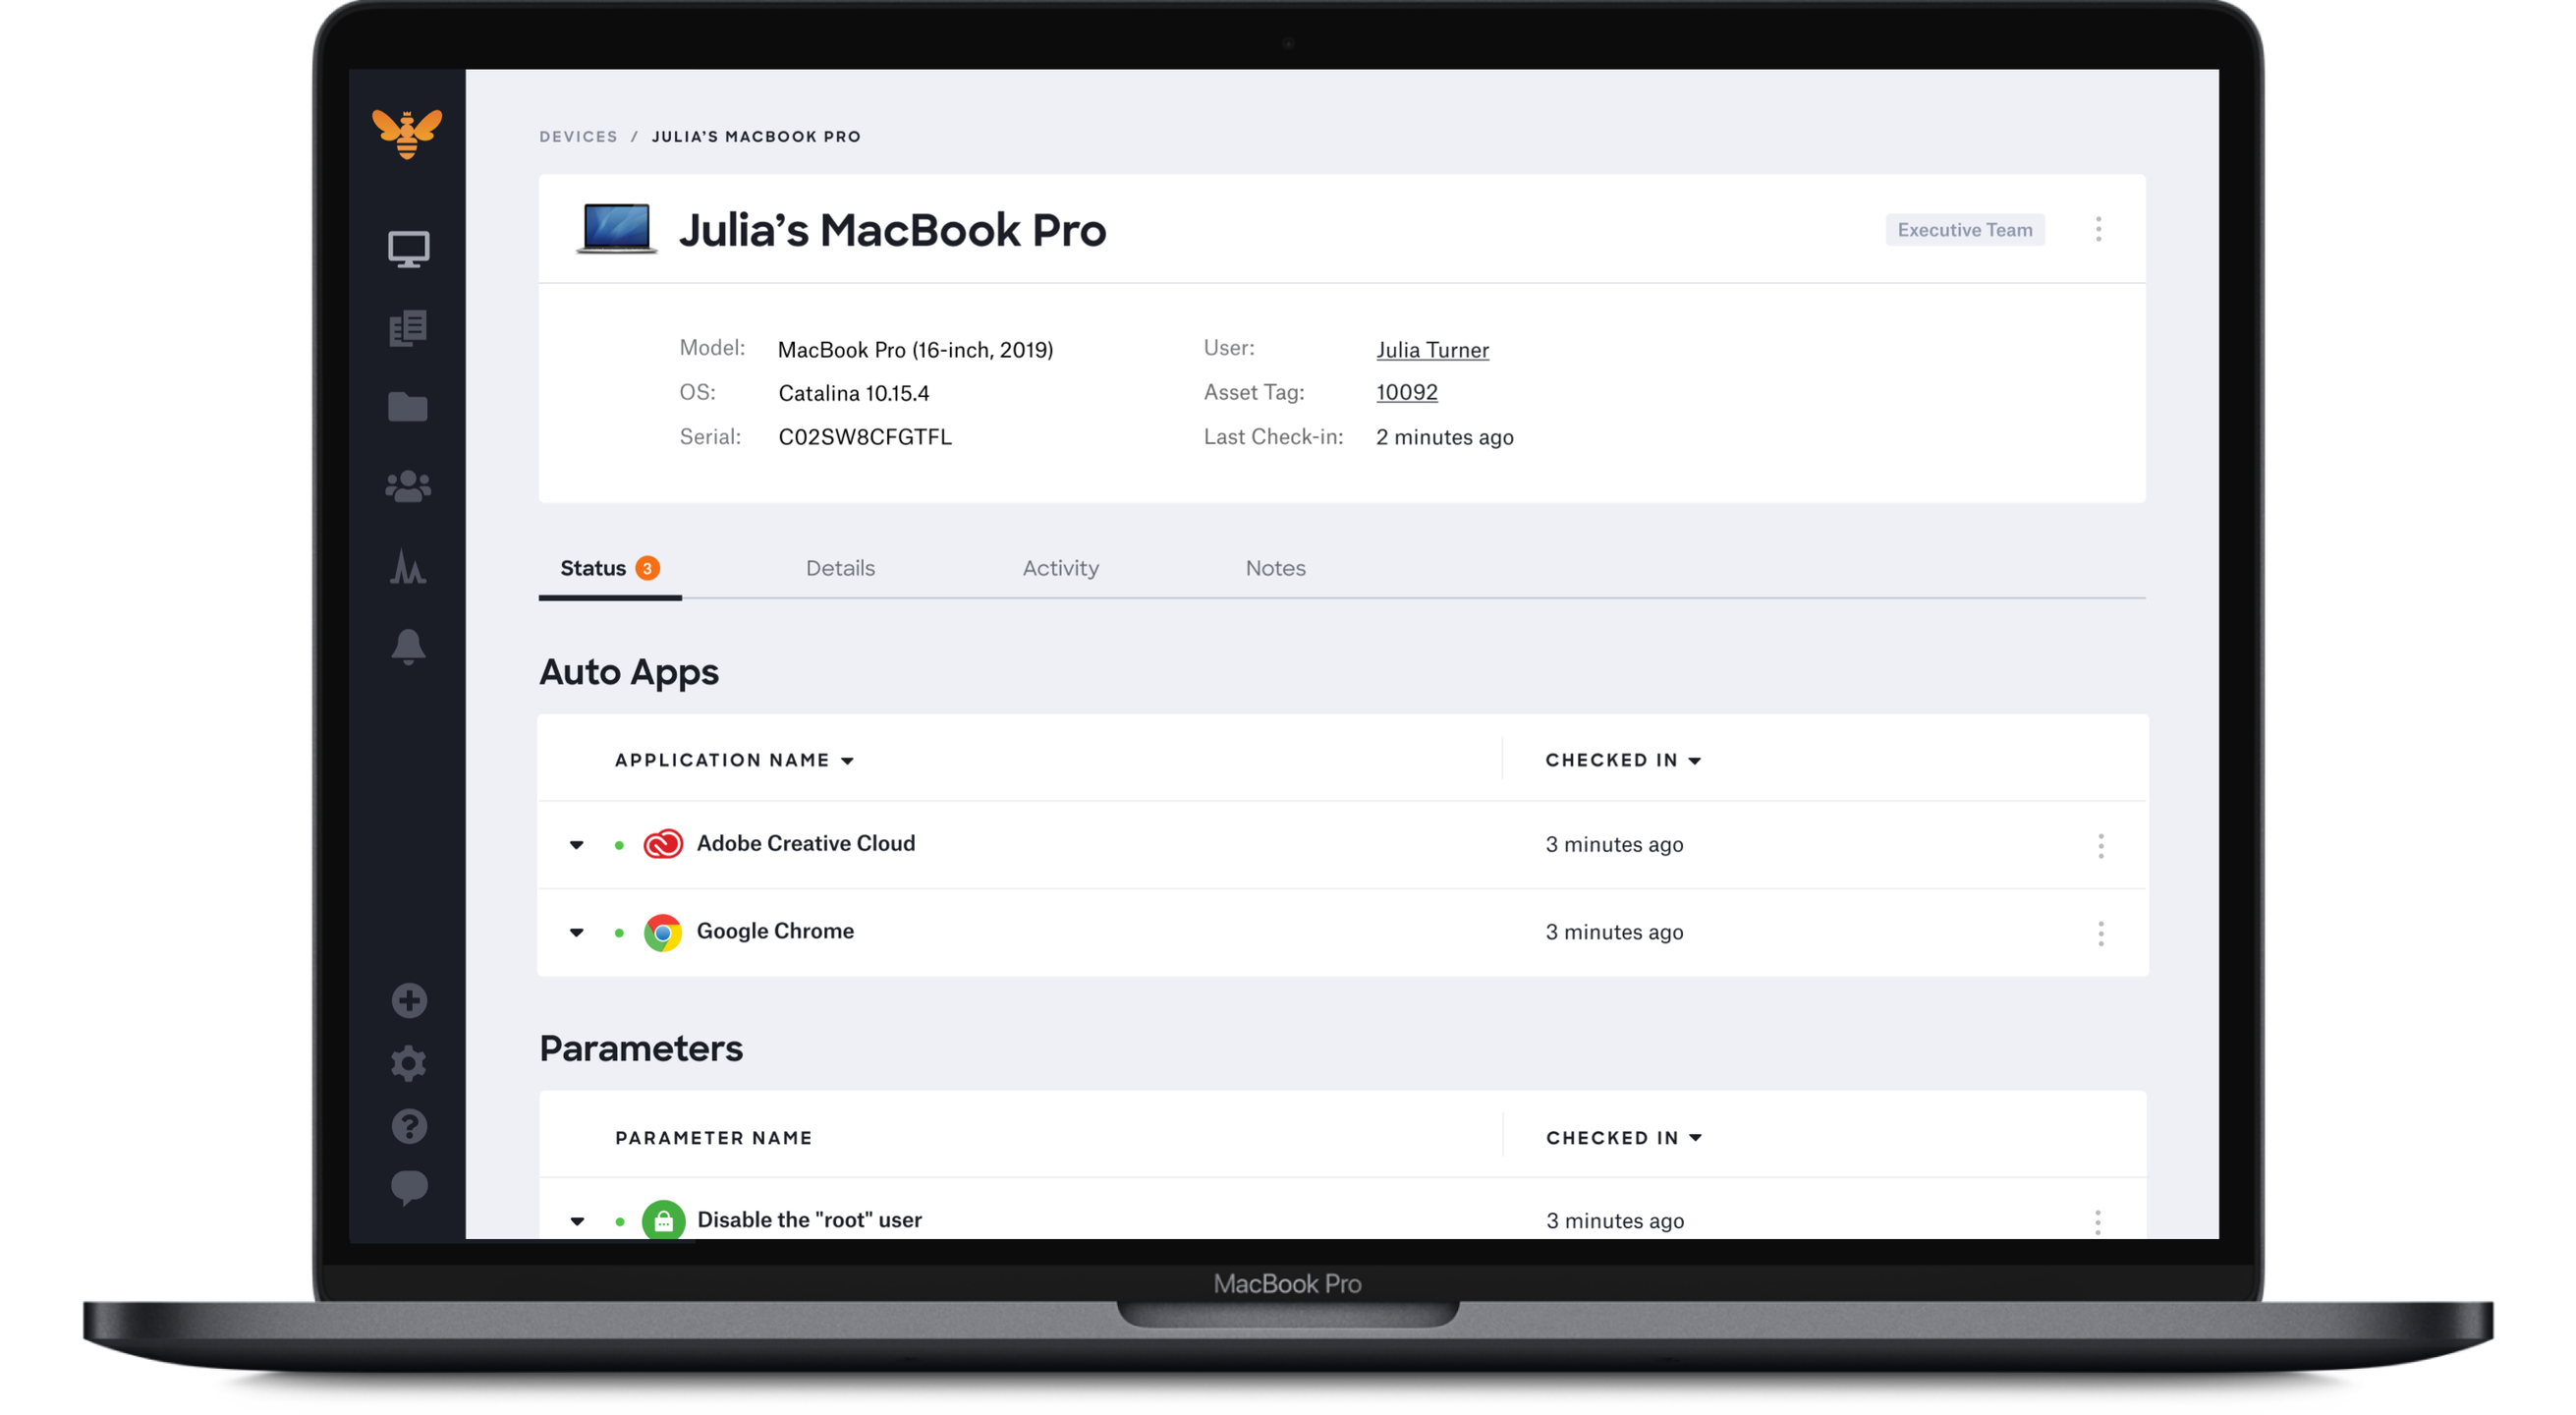Viewport: 2576px width, 1415px height.
Task: Switch to the Activity tab
Action: (1060, 568)
